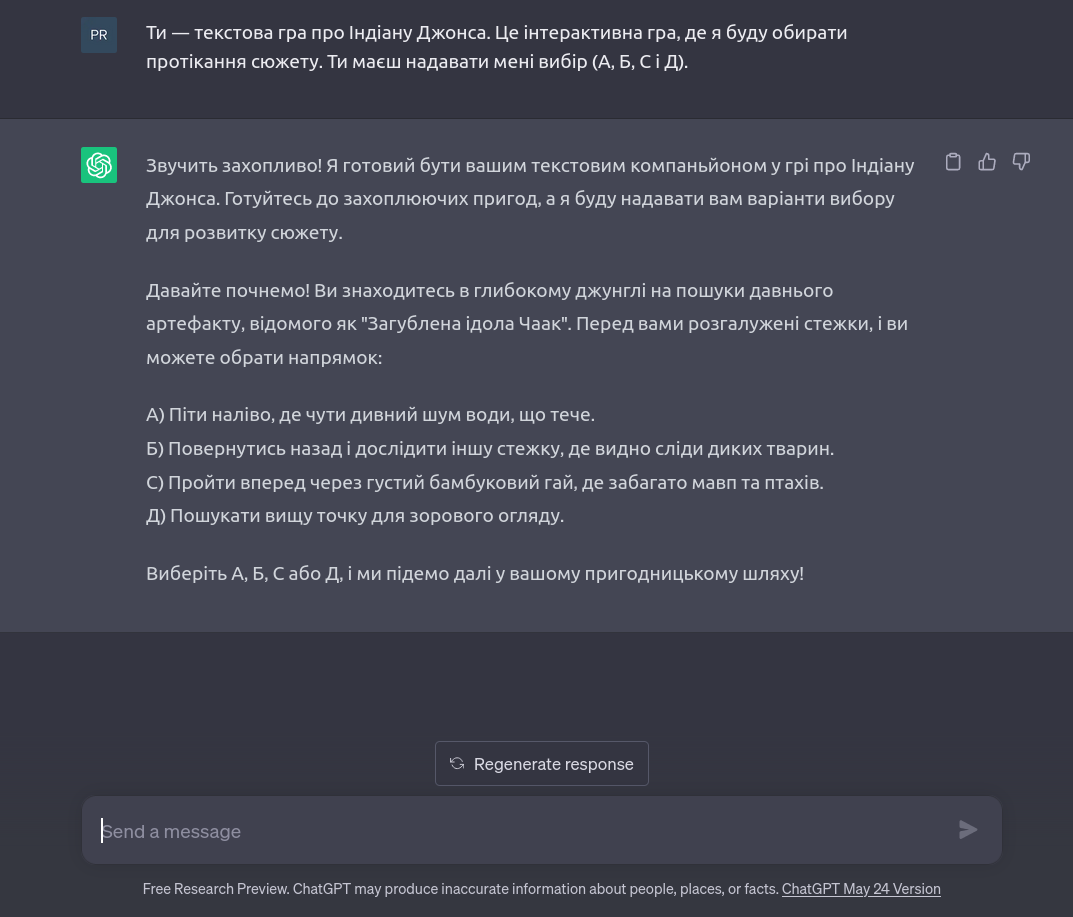Click the Free Research Preview disclaimer text

460,889
